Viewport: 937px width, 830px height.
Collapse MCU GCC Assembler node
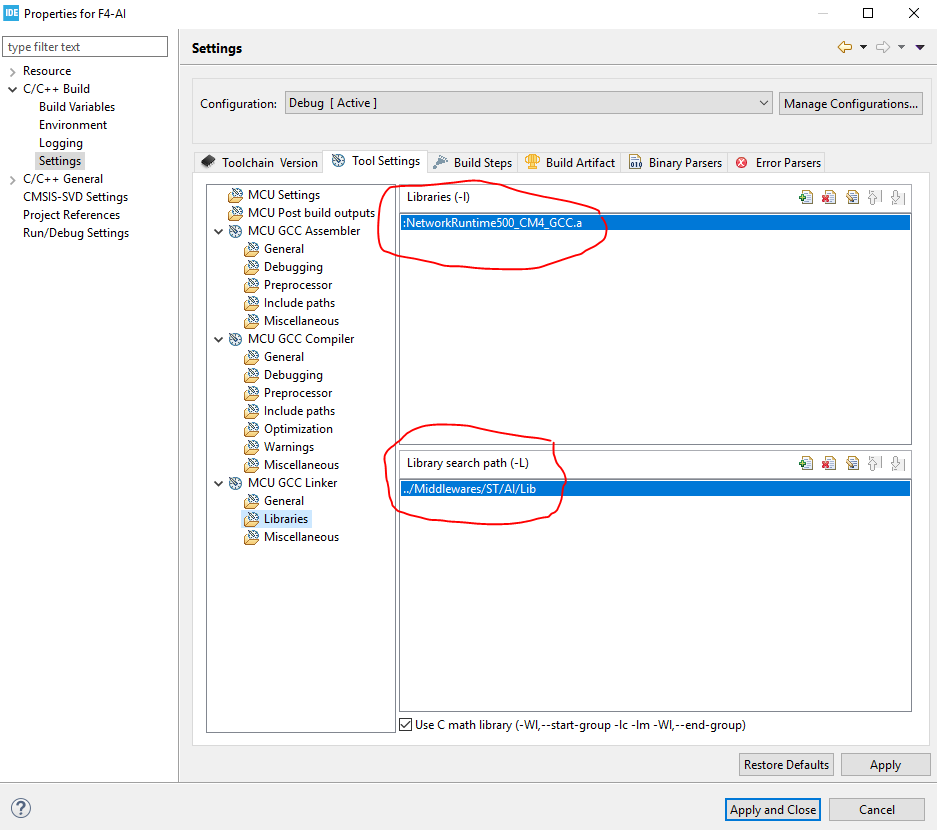click(x=219, y=231)
